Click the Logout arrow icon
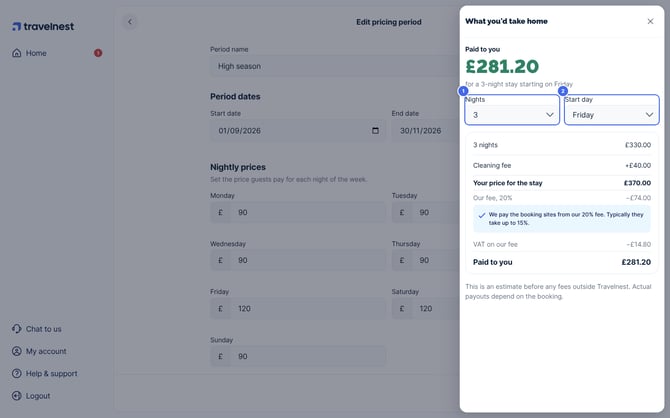670x418 pixels. click(x=17, y=396)
